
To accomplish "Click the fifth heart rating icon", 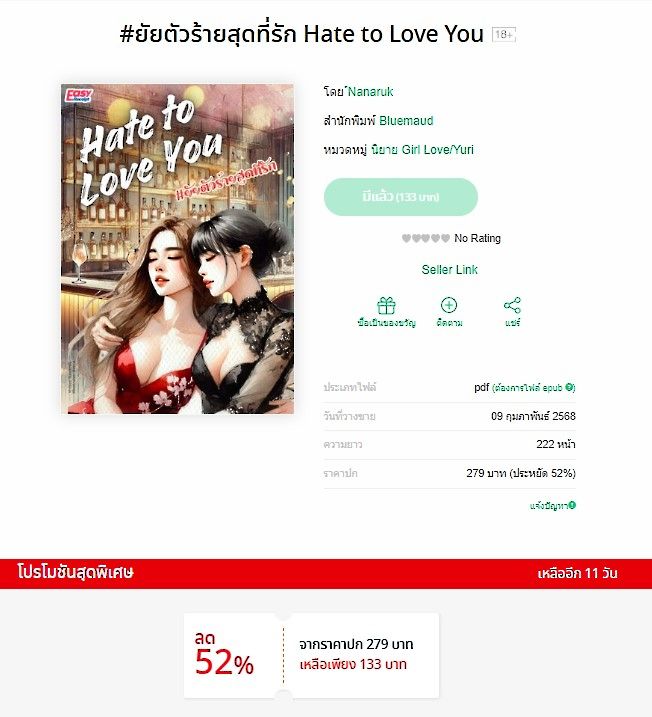I will (x=445, y=238).
